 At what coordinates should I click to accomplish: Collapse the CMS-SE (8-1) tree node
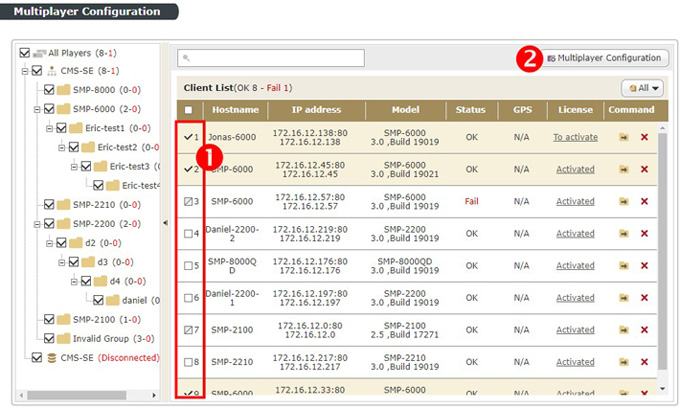pyautogui.click(x=25, y=71)
